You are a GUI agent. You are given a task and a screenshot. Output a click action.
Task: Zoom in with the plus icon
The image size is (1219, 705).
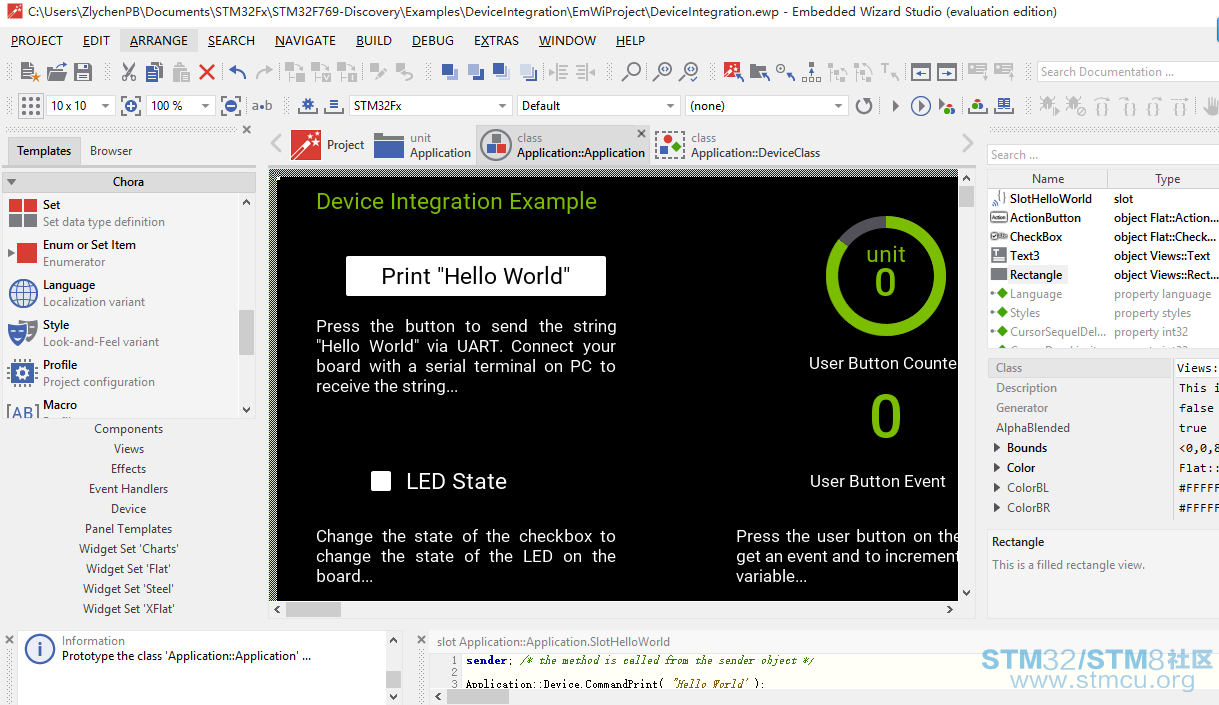point(131,106)
